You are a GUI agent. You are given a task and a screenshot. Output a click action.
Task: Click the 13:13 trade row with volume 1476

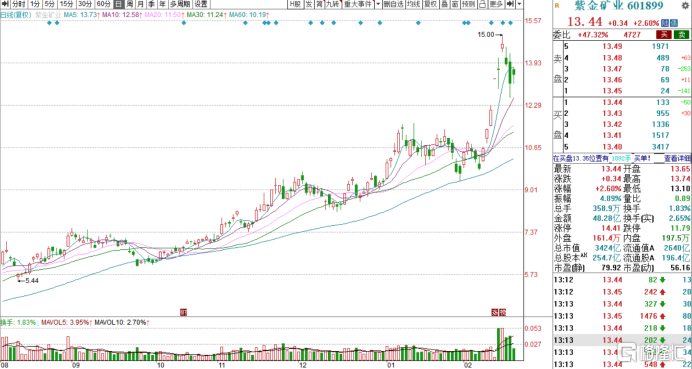pyautogui.click(x=622, y=316)
